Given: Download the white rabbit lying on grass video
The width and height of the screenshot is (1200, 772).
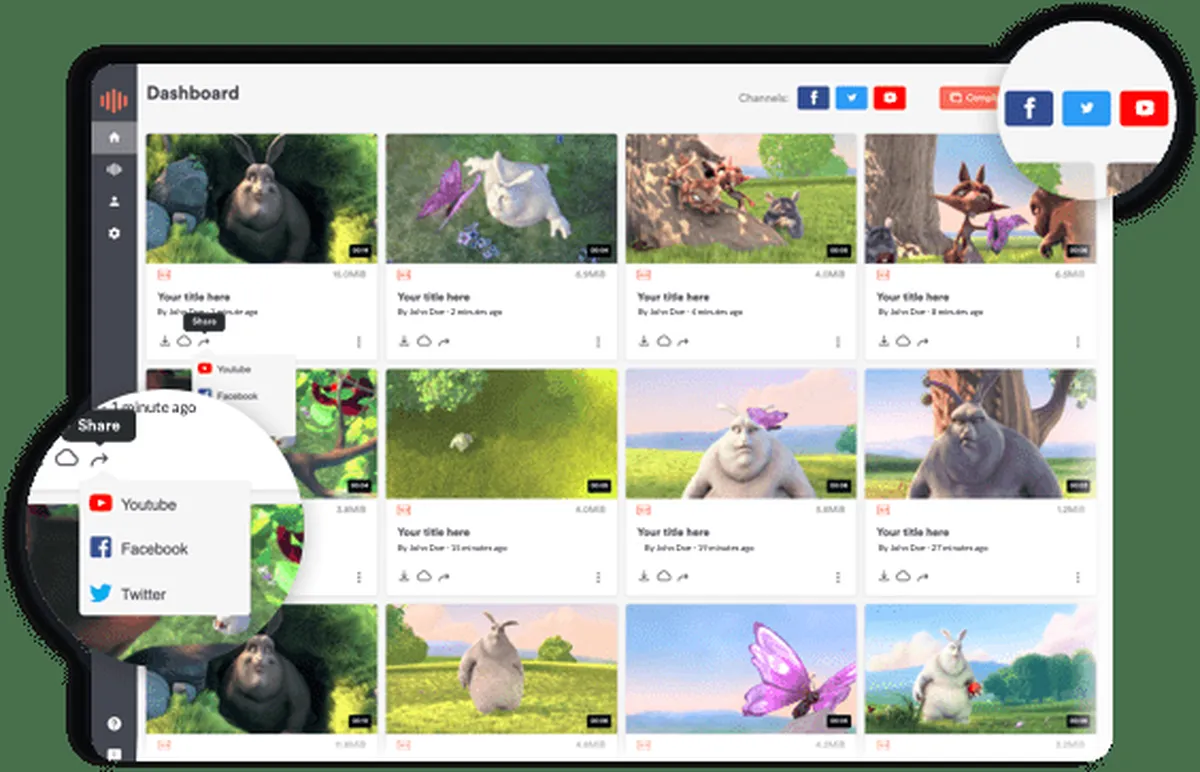Looking at the screenshot, I should point(404,341).
